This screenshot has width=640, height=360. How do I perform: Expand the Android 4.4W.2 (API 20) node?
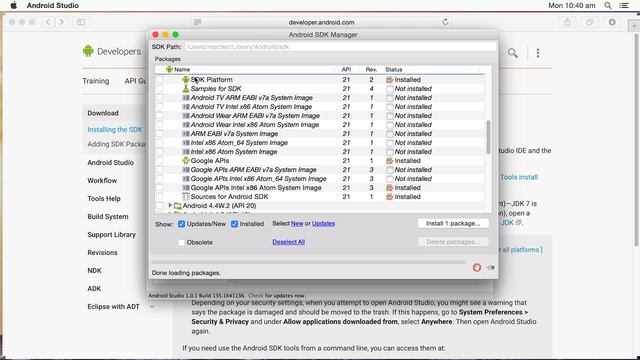[x=170, y=205]
